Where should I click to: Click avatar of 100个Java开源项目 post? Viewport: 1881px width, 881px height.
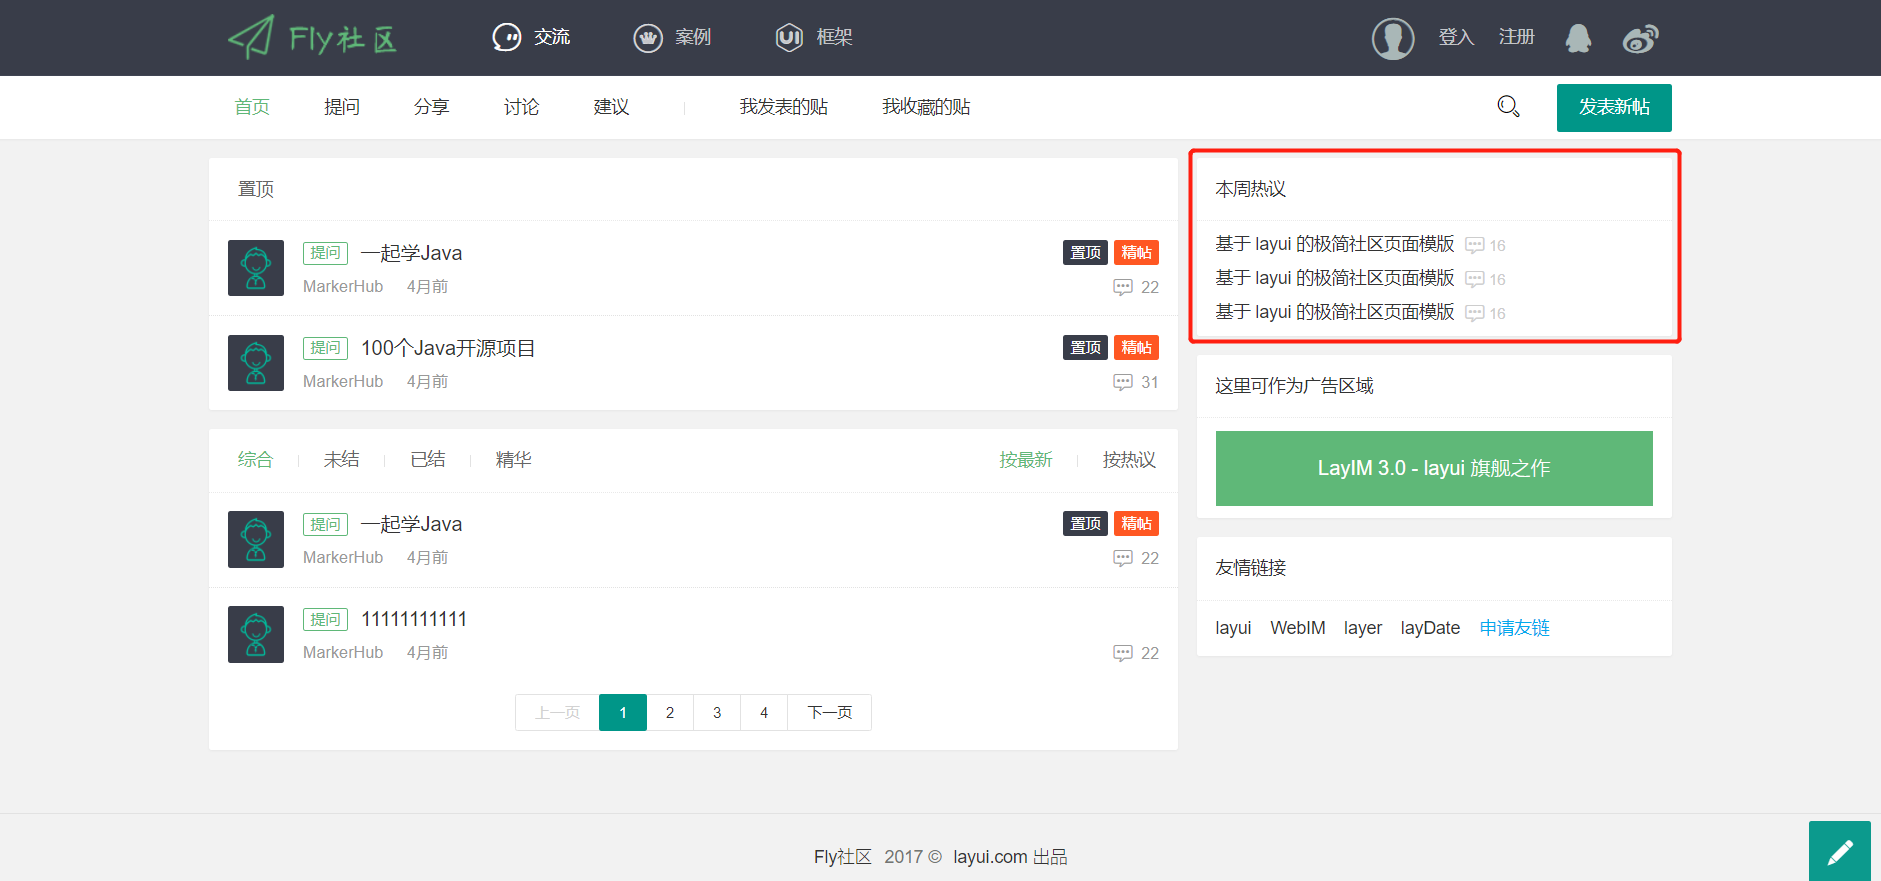(x=256, y=363)
